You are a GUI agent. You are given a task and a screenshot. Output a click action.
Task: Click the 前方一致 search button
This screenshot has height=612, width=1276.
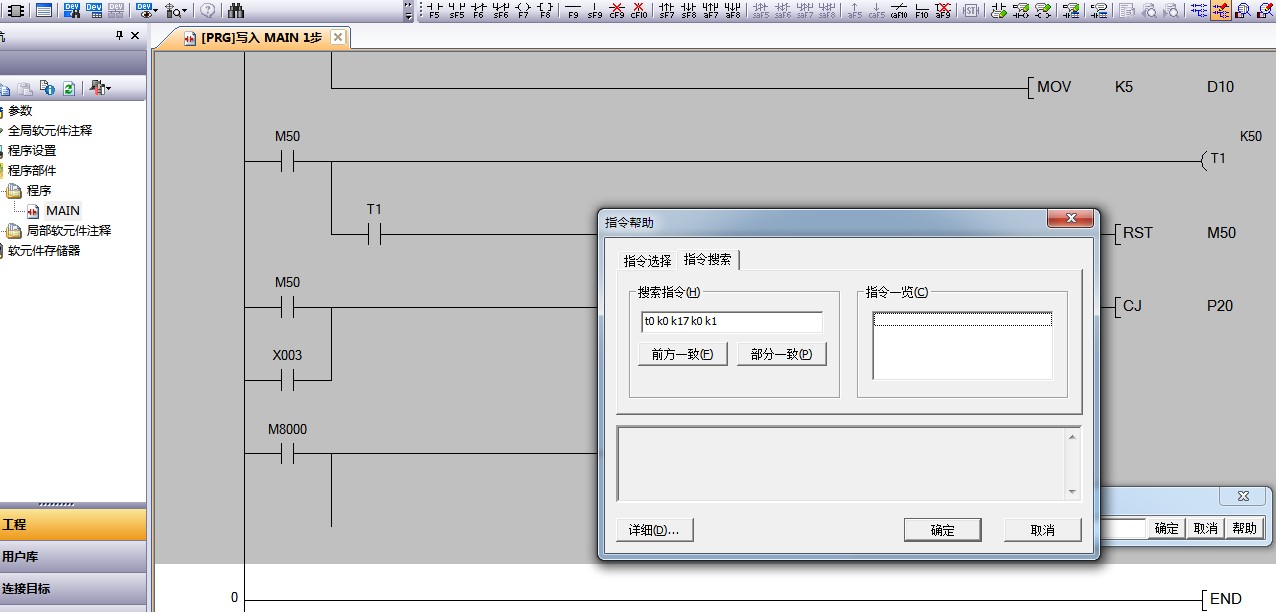682,354
